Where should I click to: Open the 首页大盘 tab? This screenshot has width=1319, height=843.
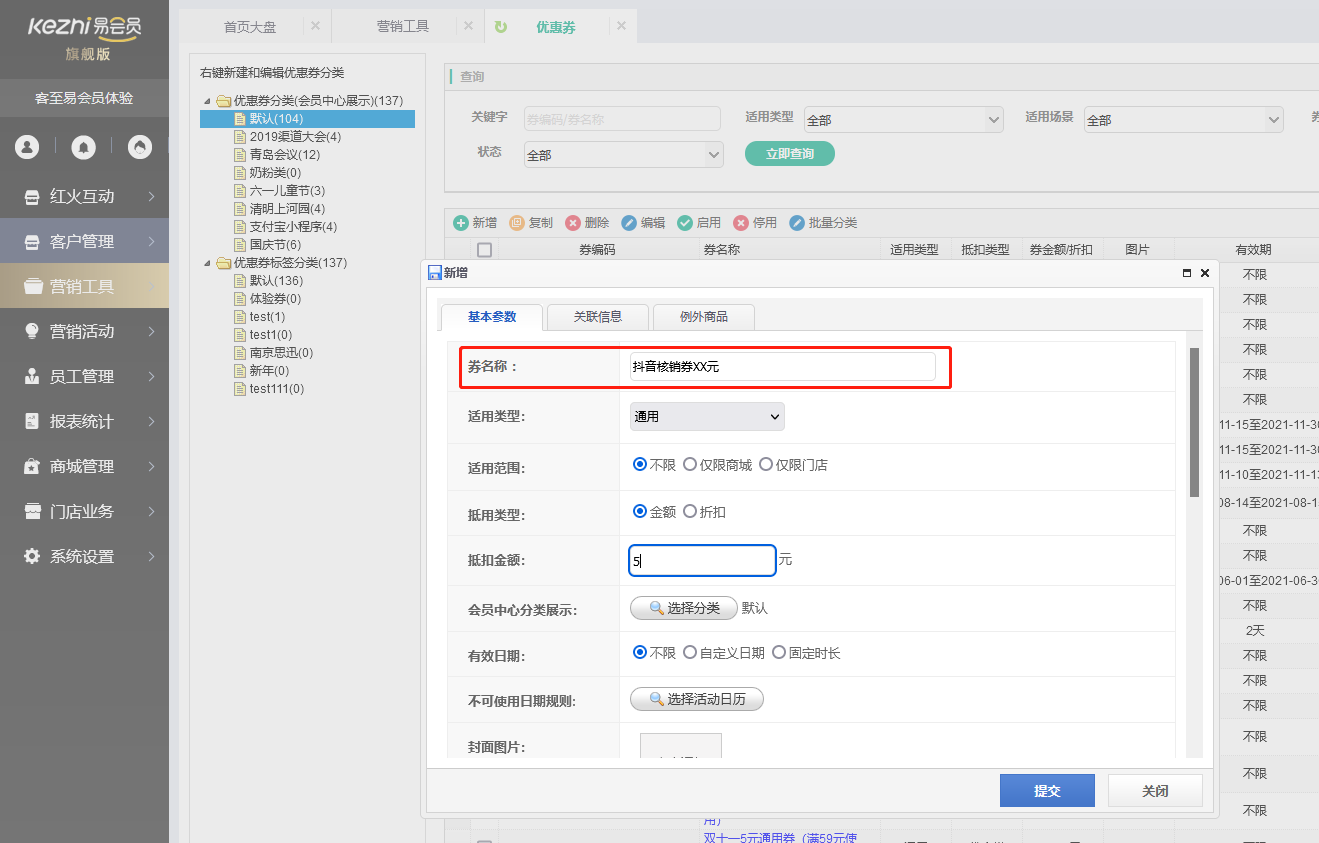(x=250, y=27)
